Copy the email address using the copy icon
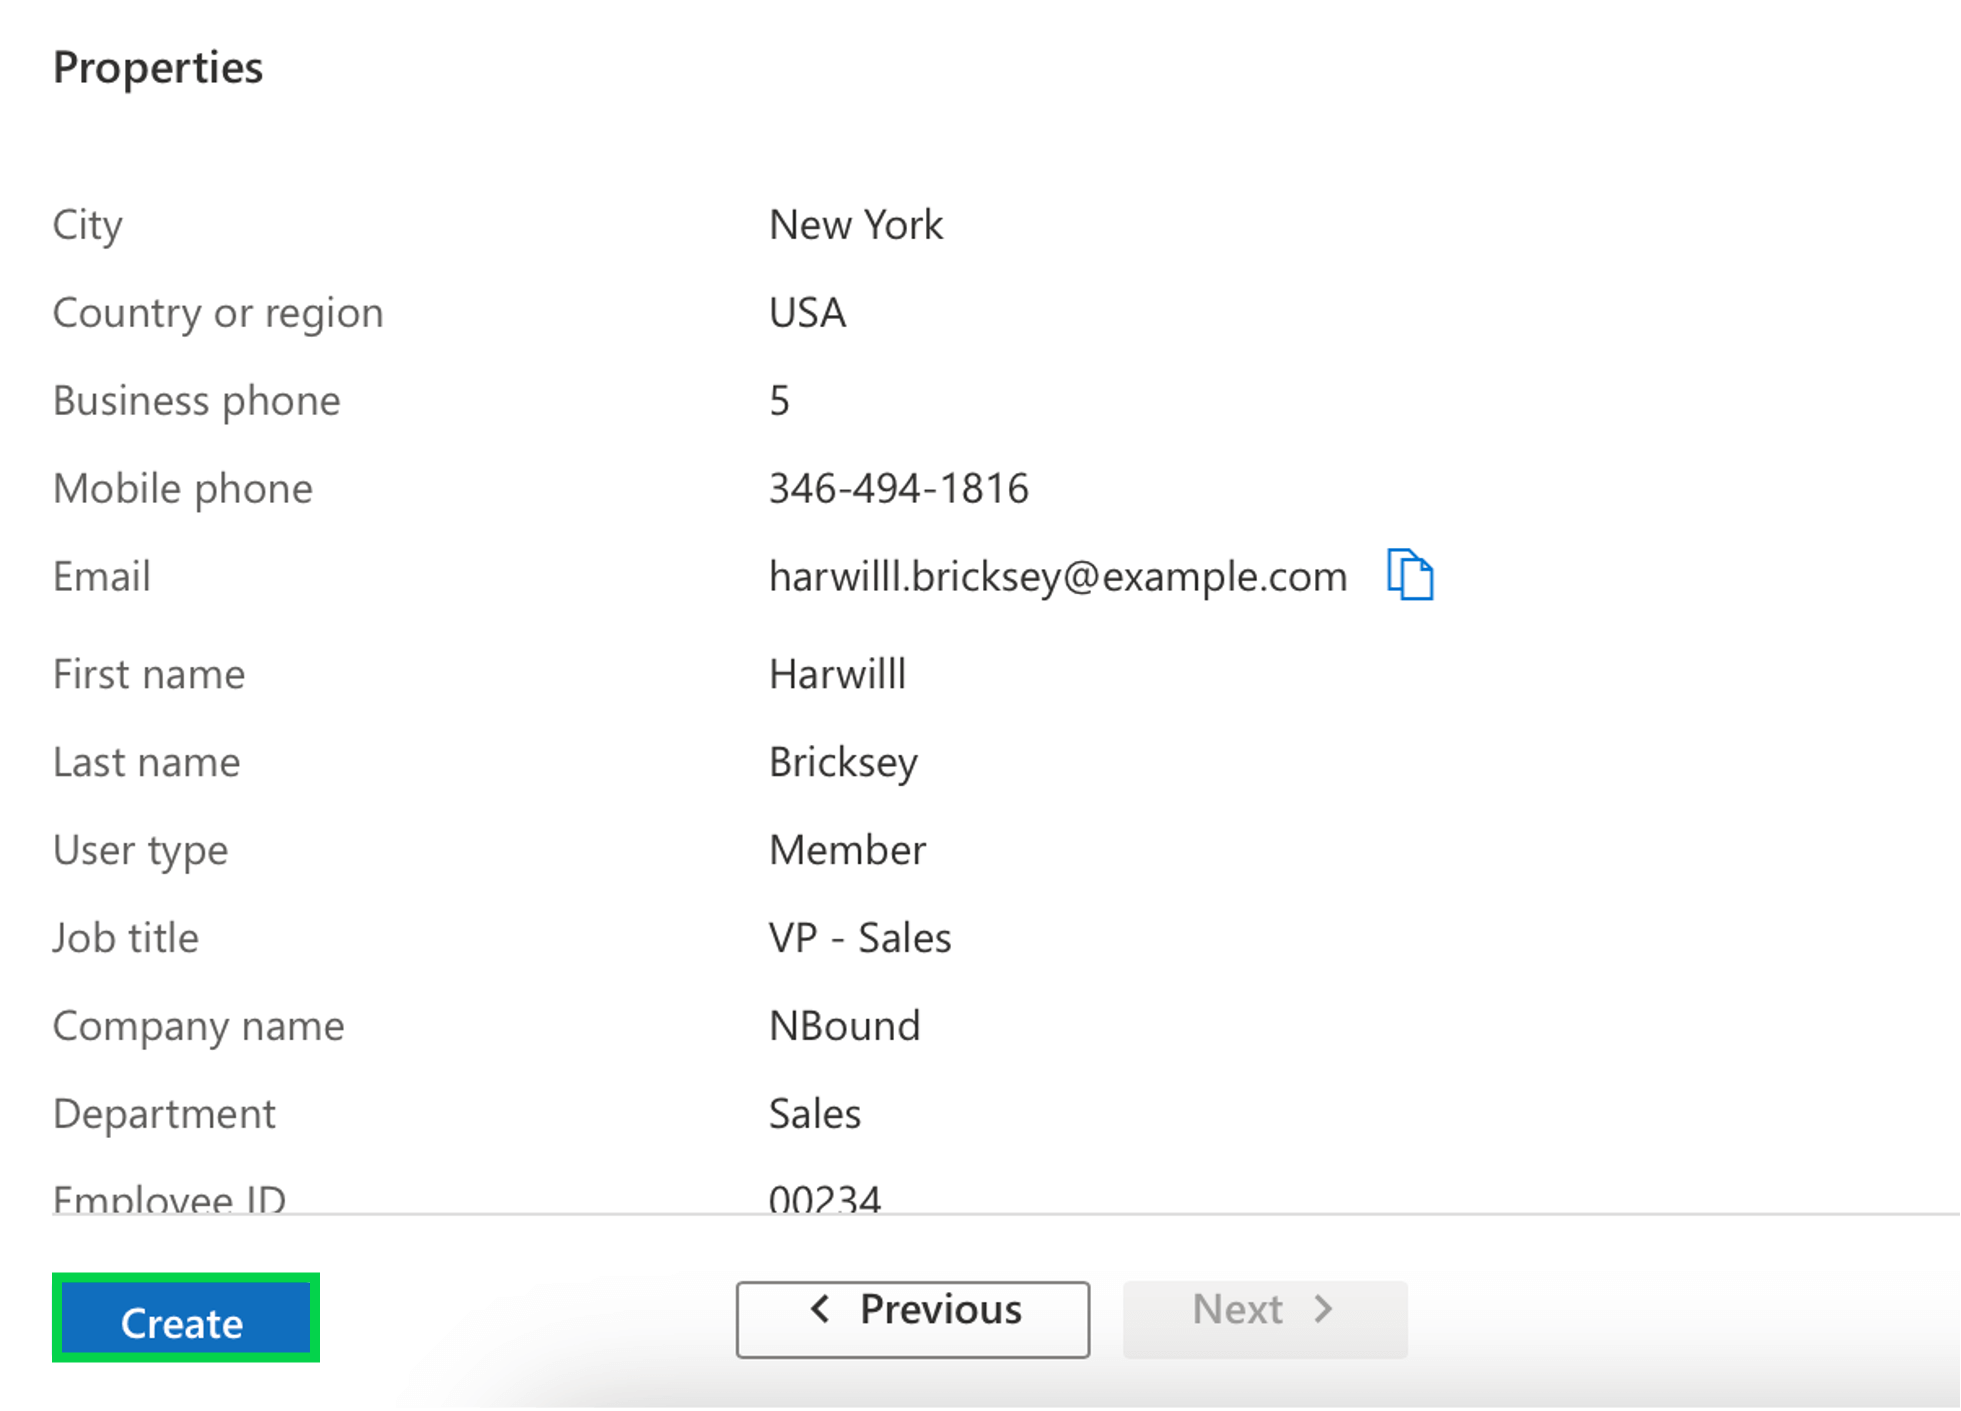 point(1411,576)
